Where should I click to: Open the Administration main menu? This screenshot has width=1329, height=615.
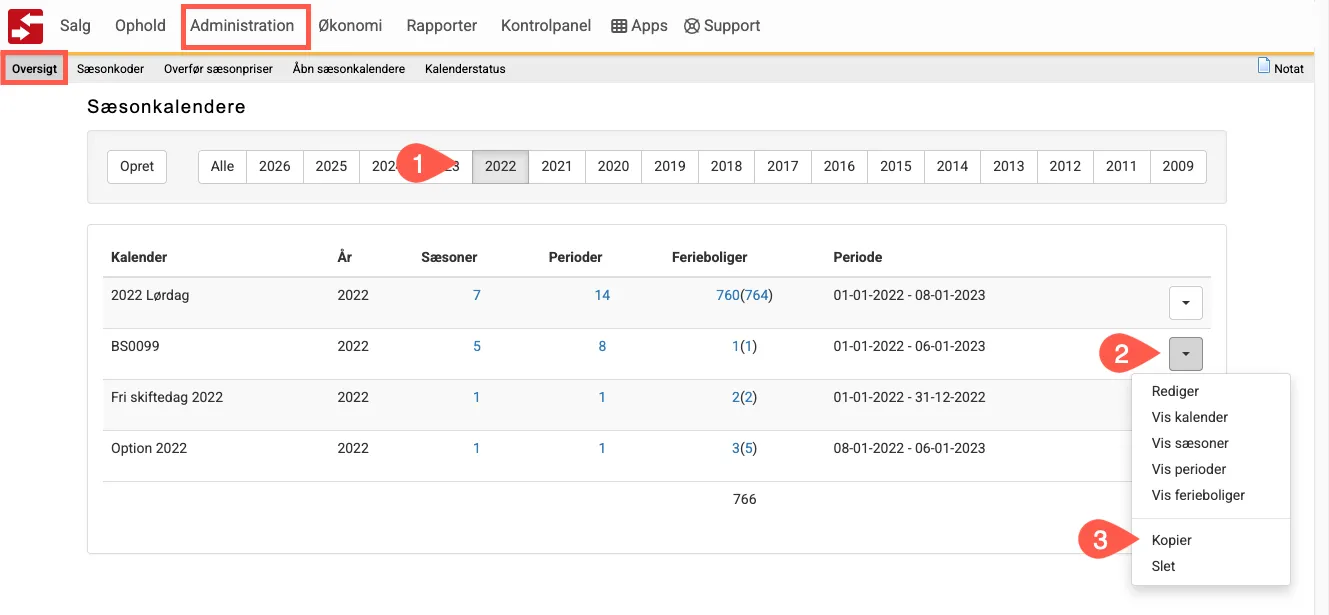(242, 26)
